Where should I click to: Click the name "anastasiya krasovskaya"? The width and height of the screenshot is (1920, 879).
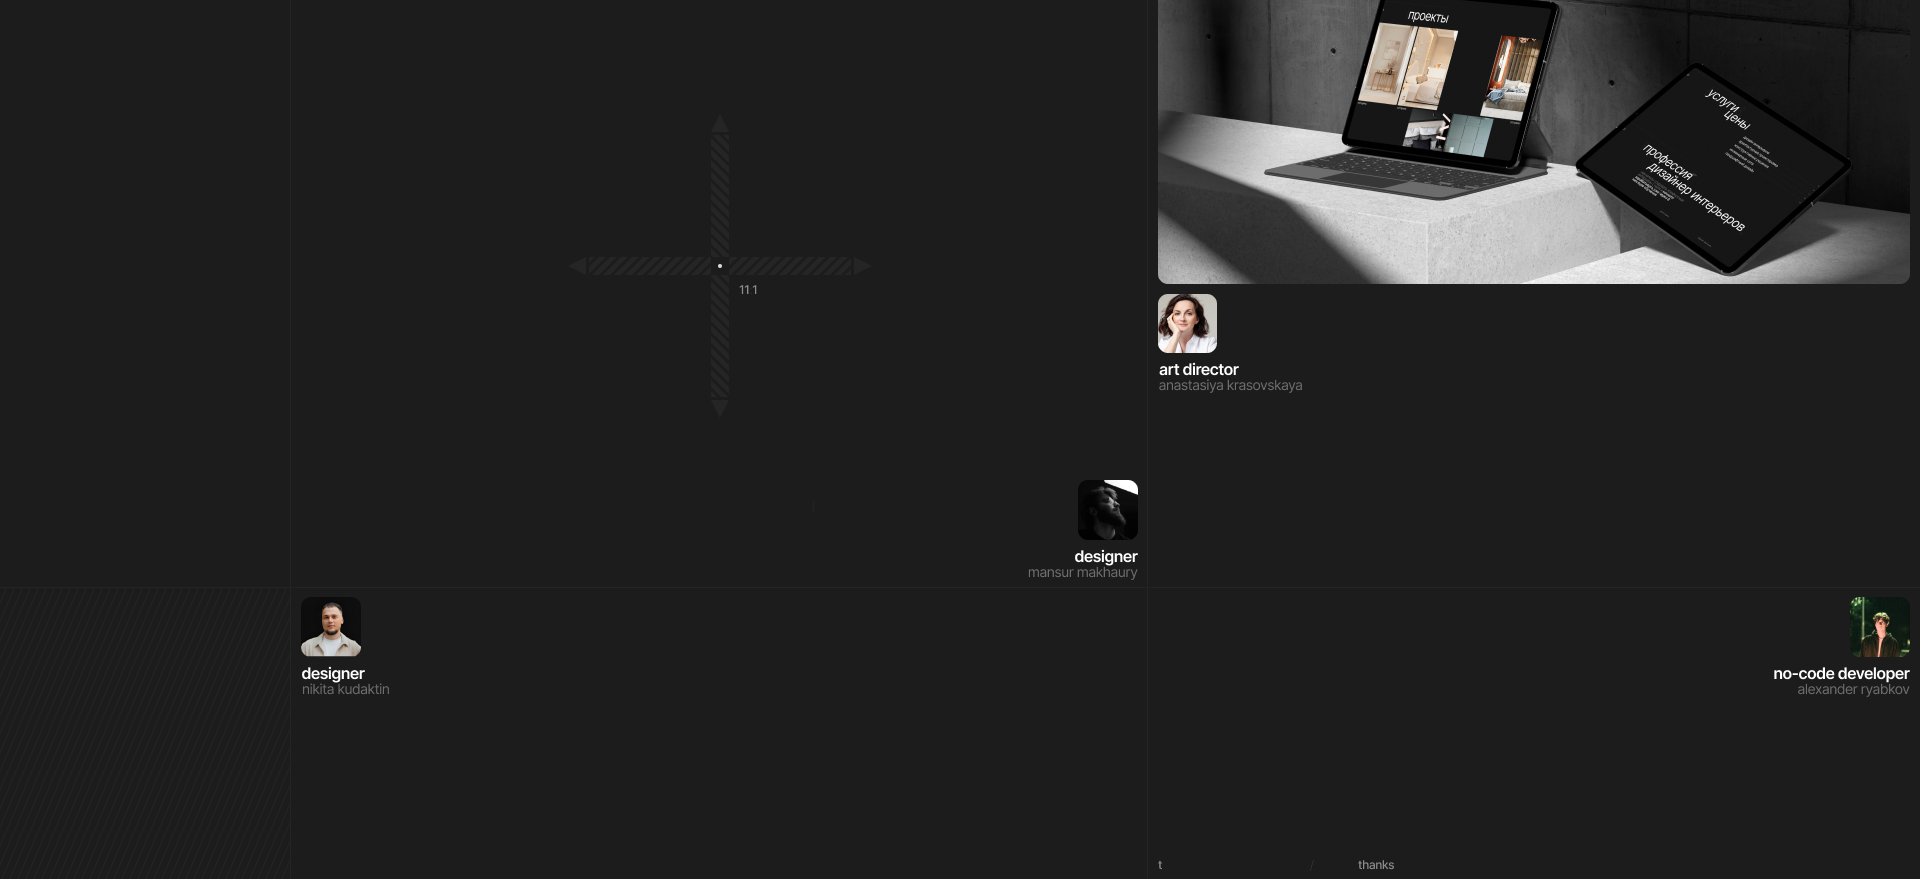coord(1230,386)
